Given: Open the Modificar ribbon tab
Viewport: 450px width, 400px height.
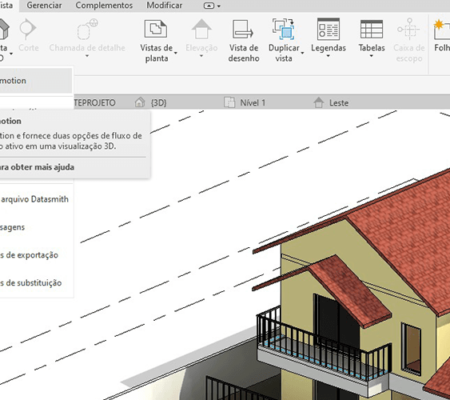Looking at the screenshot, I should click(164, 5).
